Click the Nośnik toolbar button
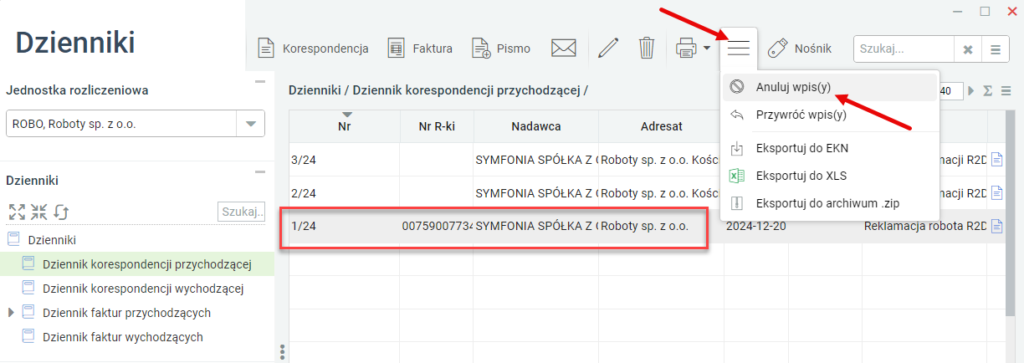Viewport: 1024px width, 363px height. point(800,48)
